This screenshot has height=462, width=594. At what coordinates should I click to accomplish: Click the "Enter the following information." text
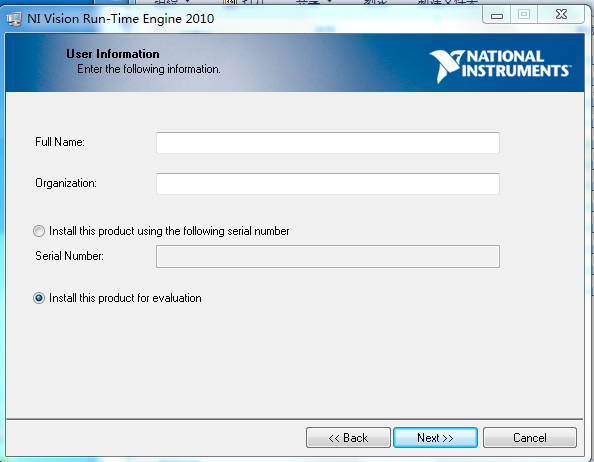click(148, 69)
